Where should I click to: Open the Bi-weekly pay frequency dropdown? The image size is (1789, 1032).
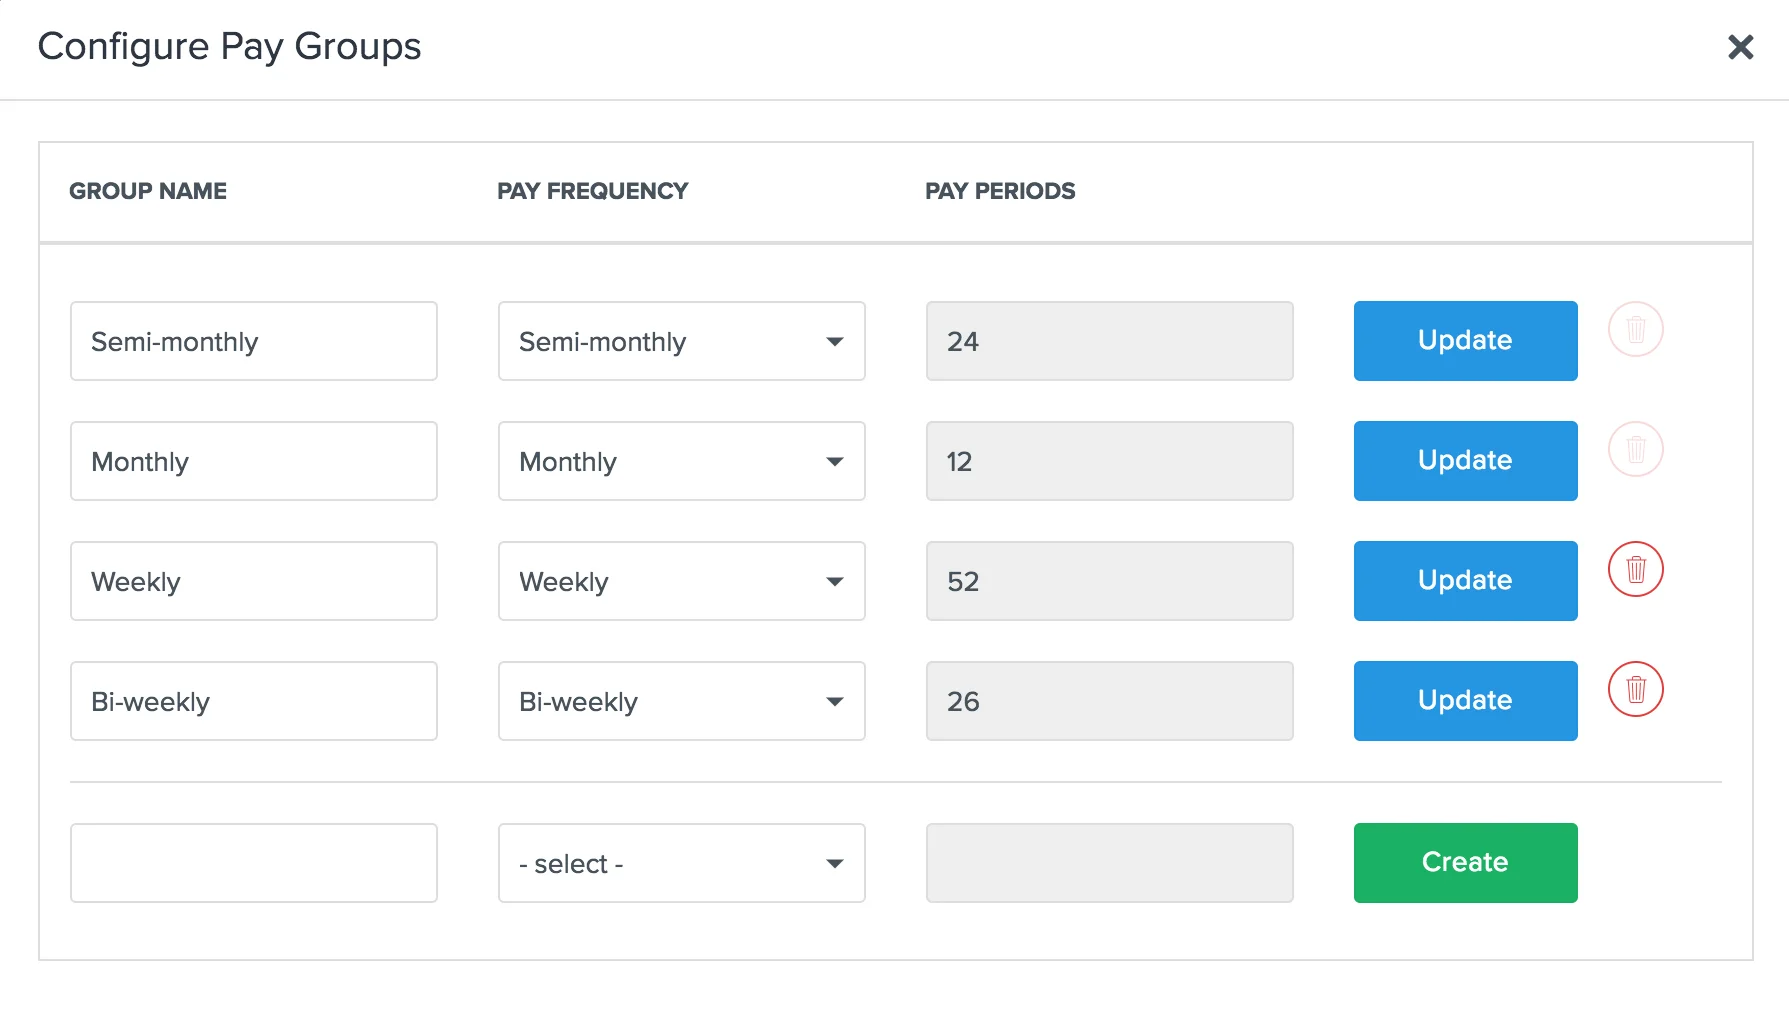pyautogui.click(x=681, y=701)
